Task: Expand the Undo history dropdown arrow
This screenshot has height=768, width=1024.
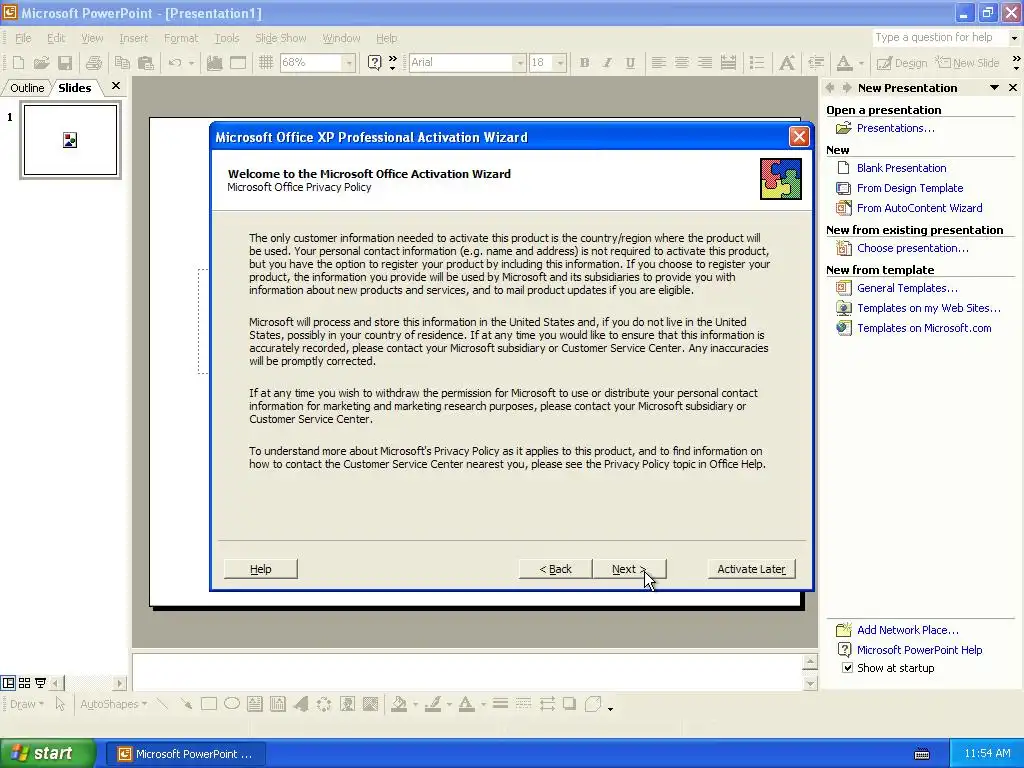Action: [x=191, y=63]
